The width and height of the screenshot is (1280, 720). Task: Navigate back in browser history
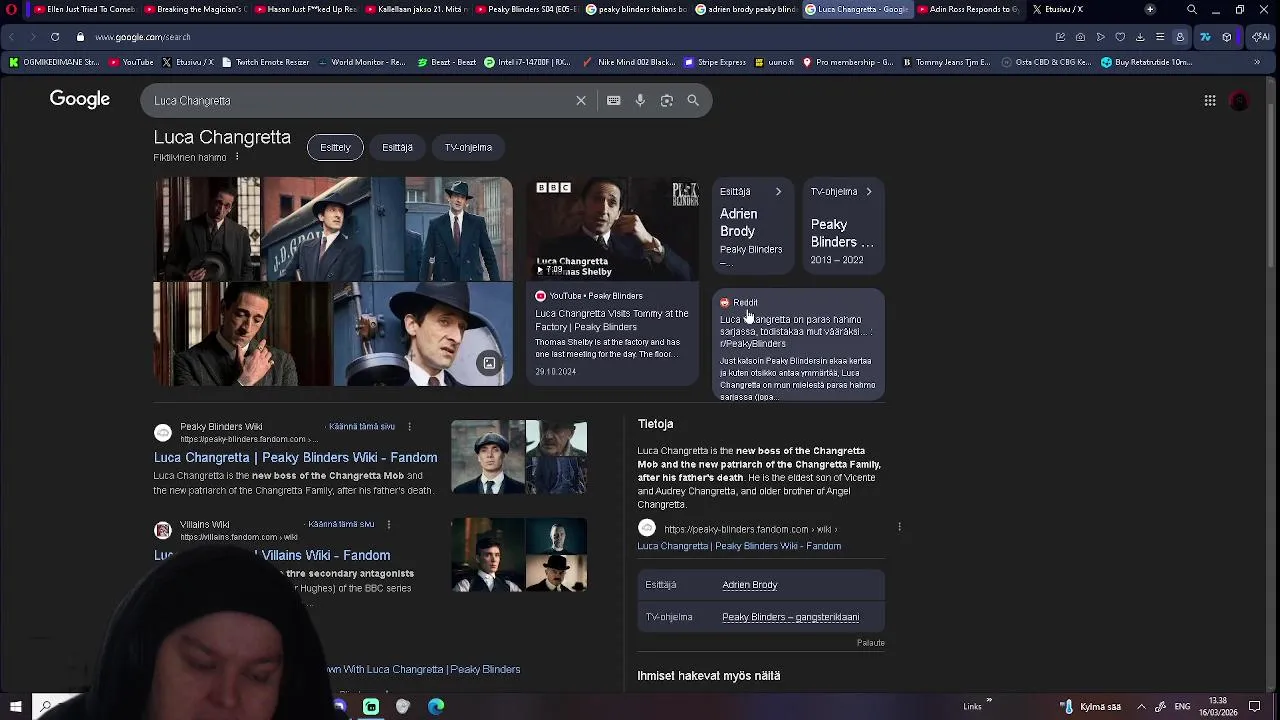(x=11, y=37)
